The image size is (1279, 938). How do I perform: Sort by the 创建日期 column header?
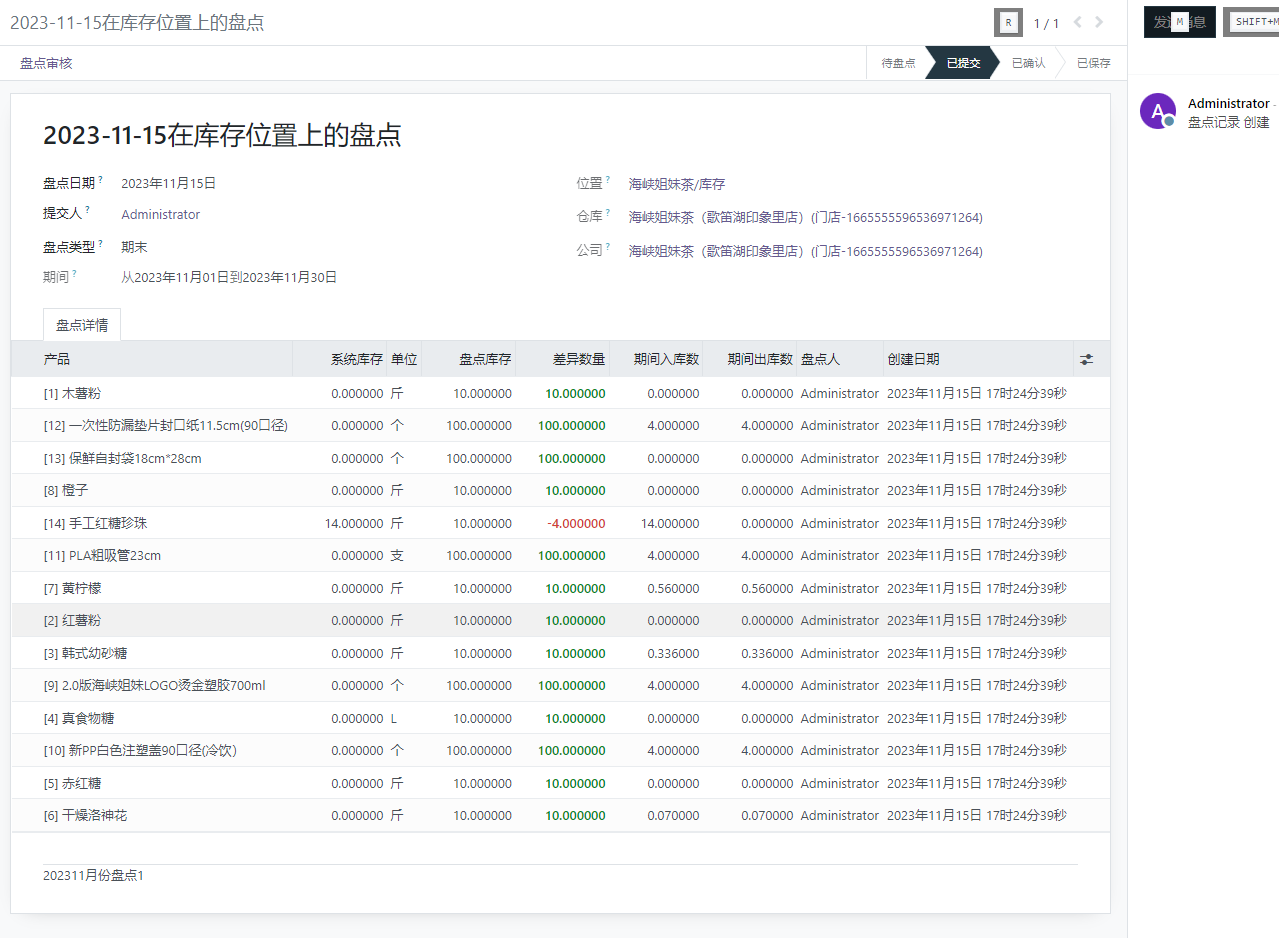(912, 359)
